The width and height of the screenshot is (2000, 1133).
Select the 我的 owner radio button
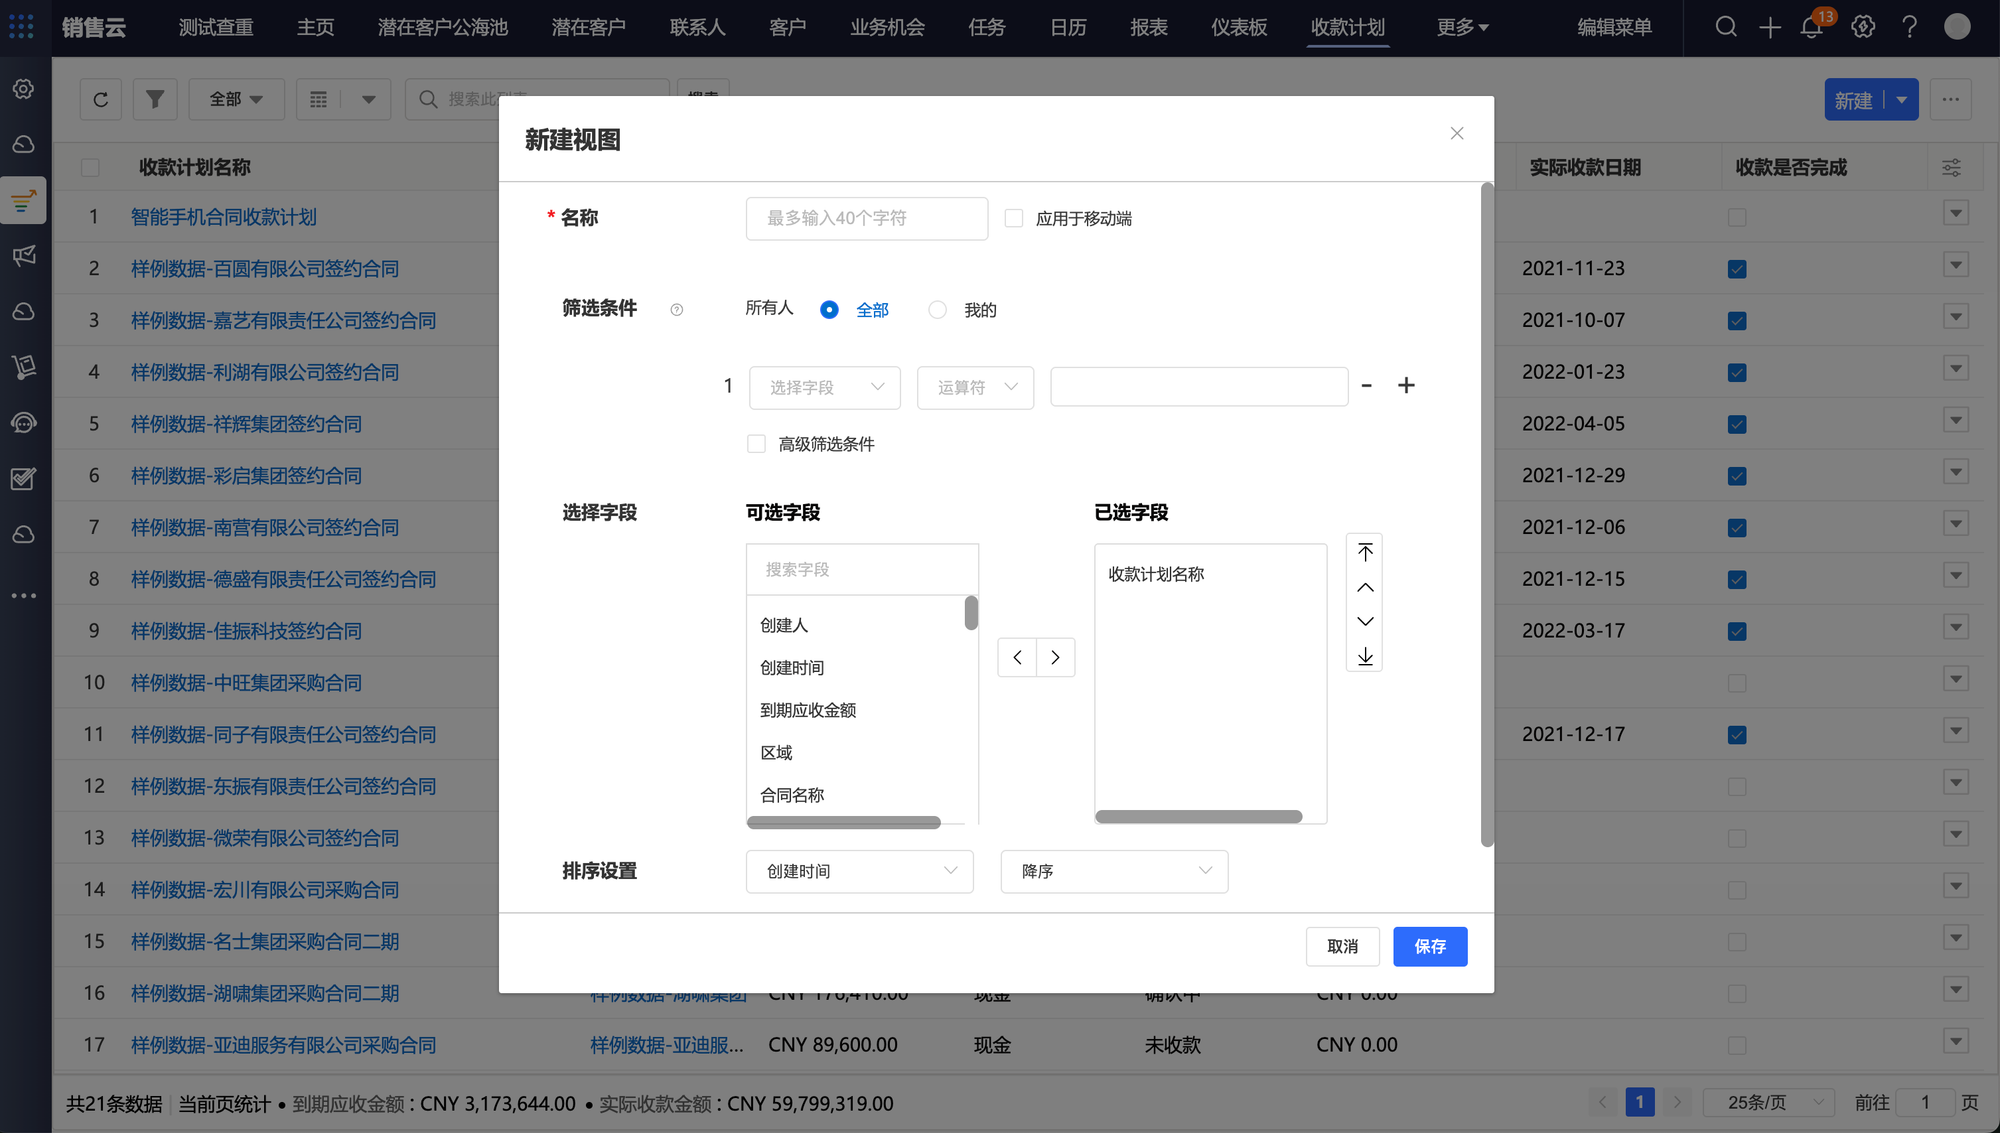937,310
